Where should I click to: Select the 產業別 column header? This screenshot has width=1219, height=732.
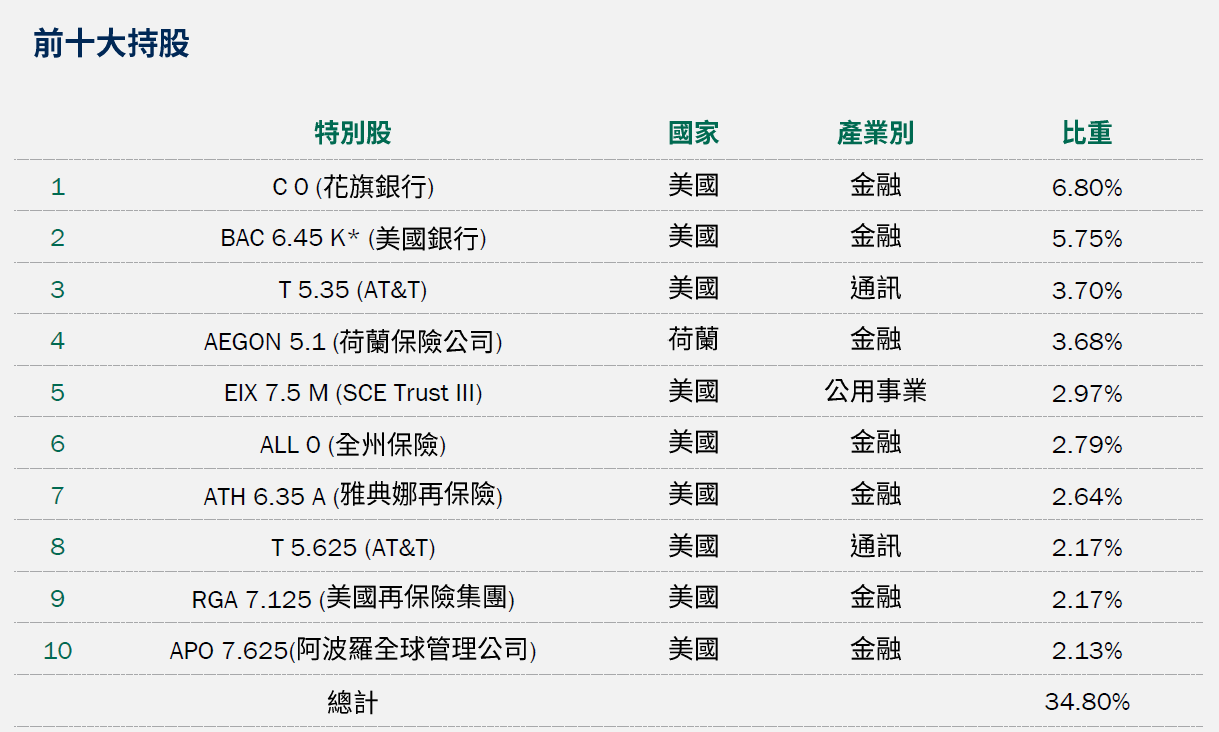coord(875,133)
